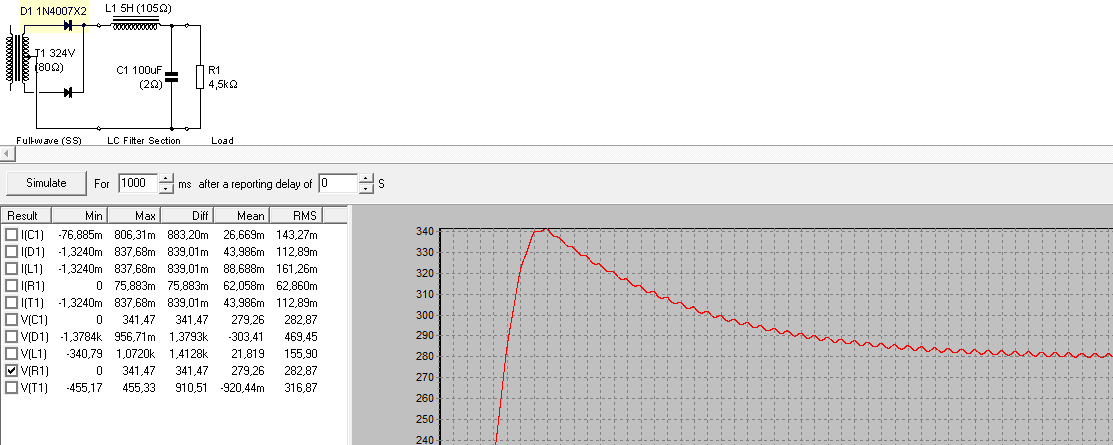
Task: Click the schematic scrollbar left arrow
Action: click(6, 153)
